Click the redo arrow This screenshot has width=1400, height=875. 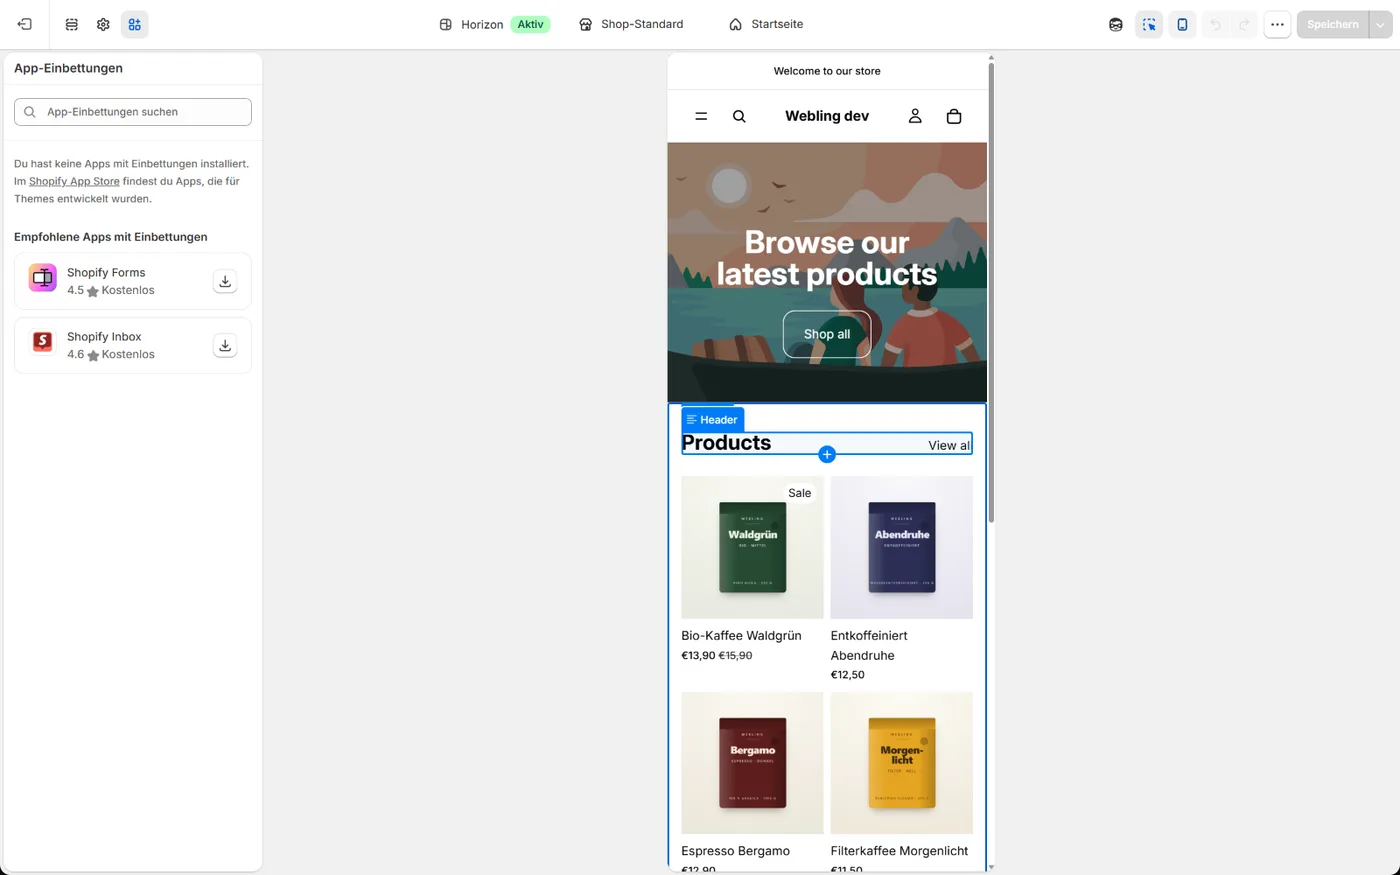point(1244,24)
